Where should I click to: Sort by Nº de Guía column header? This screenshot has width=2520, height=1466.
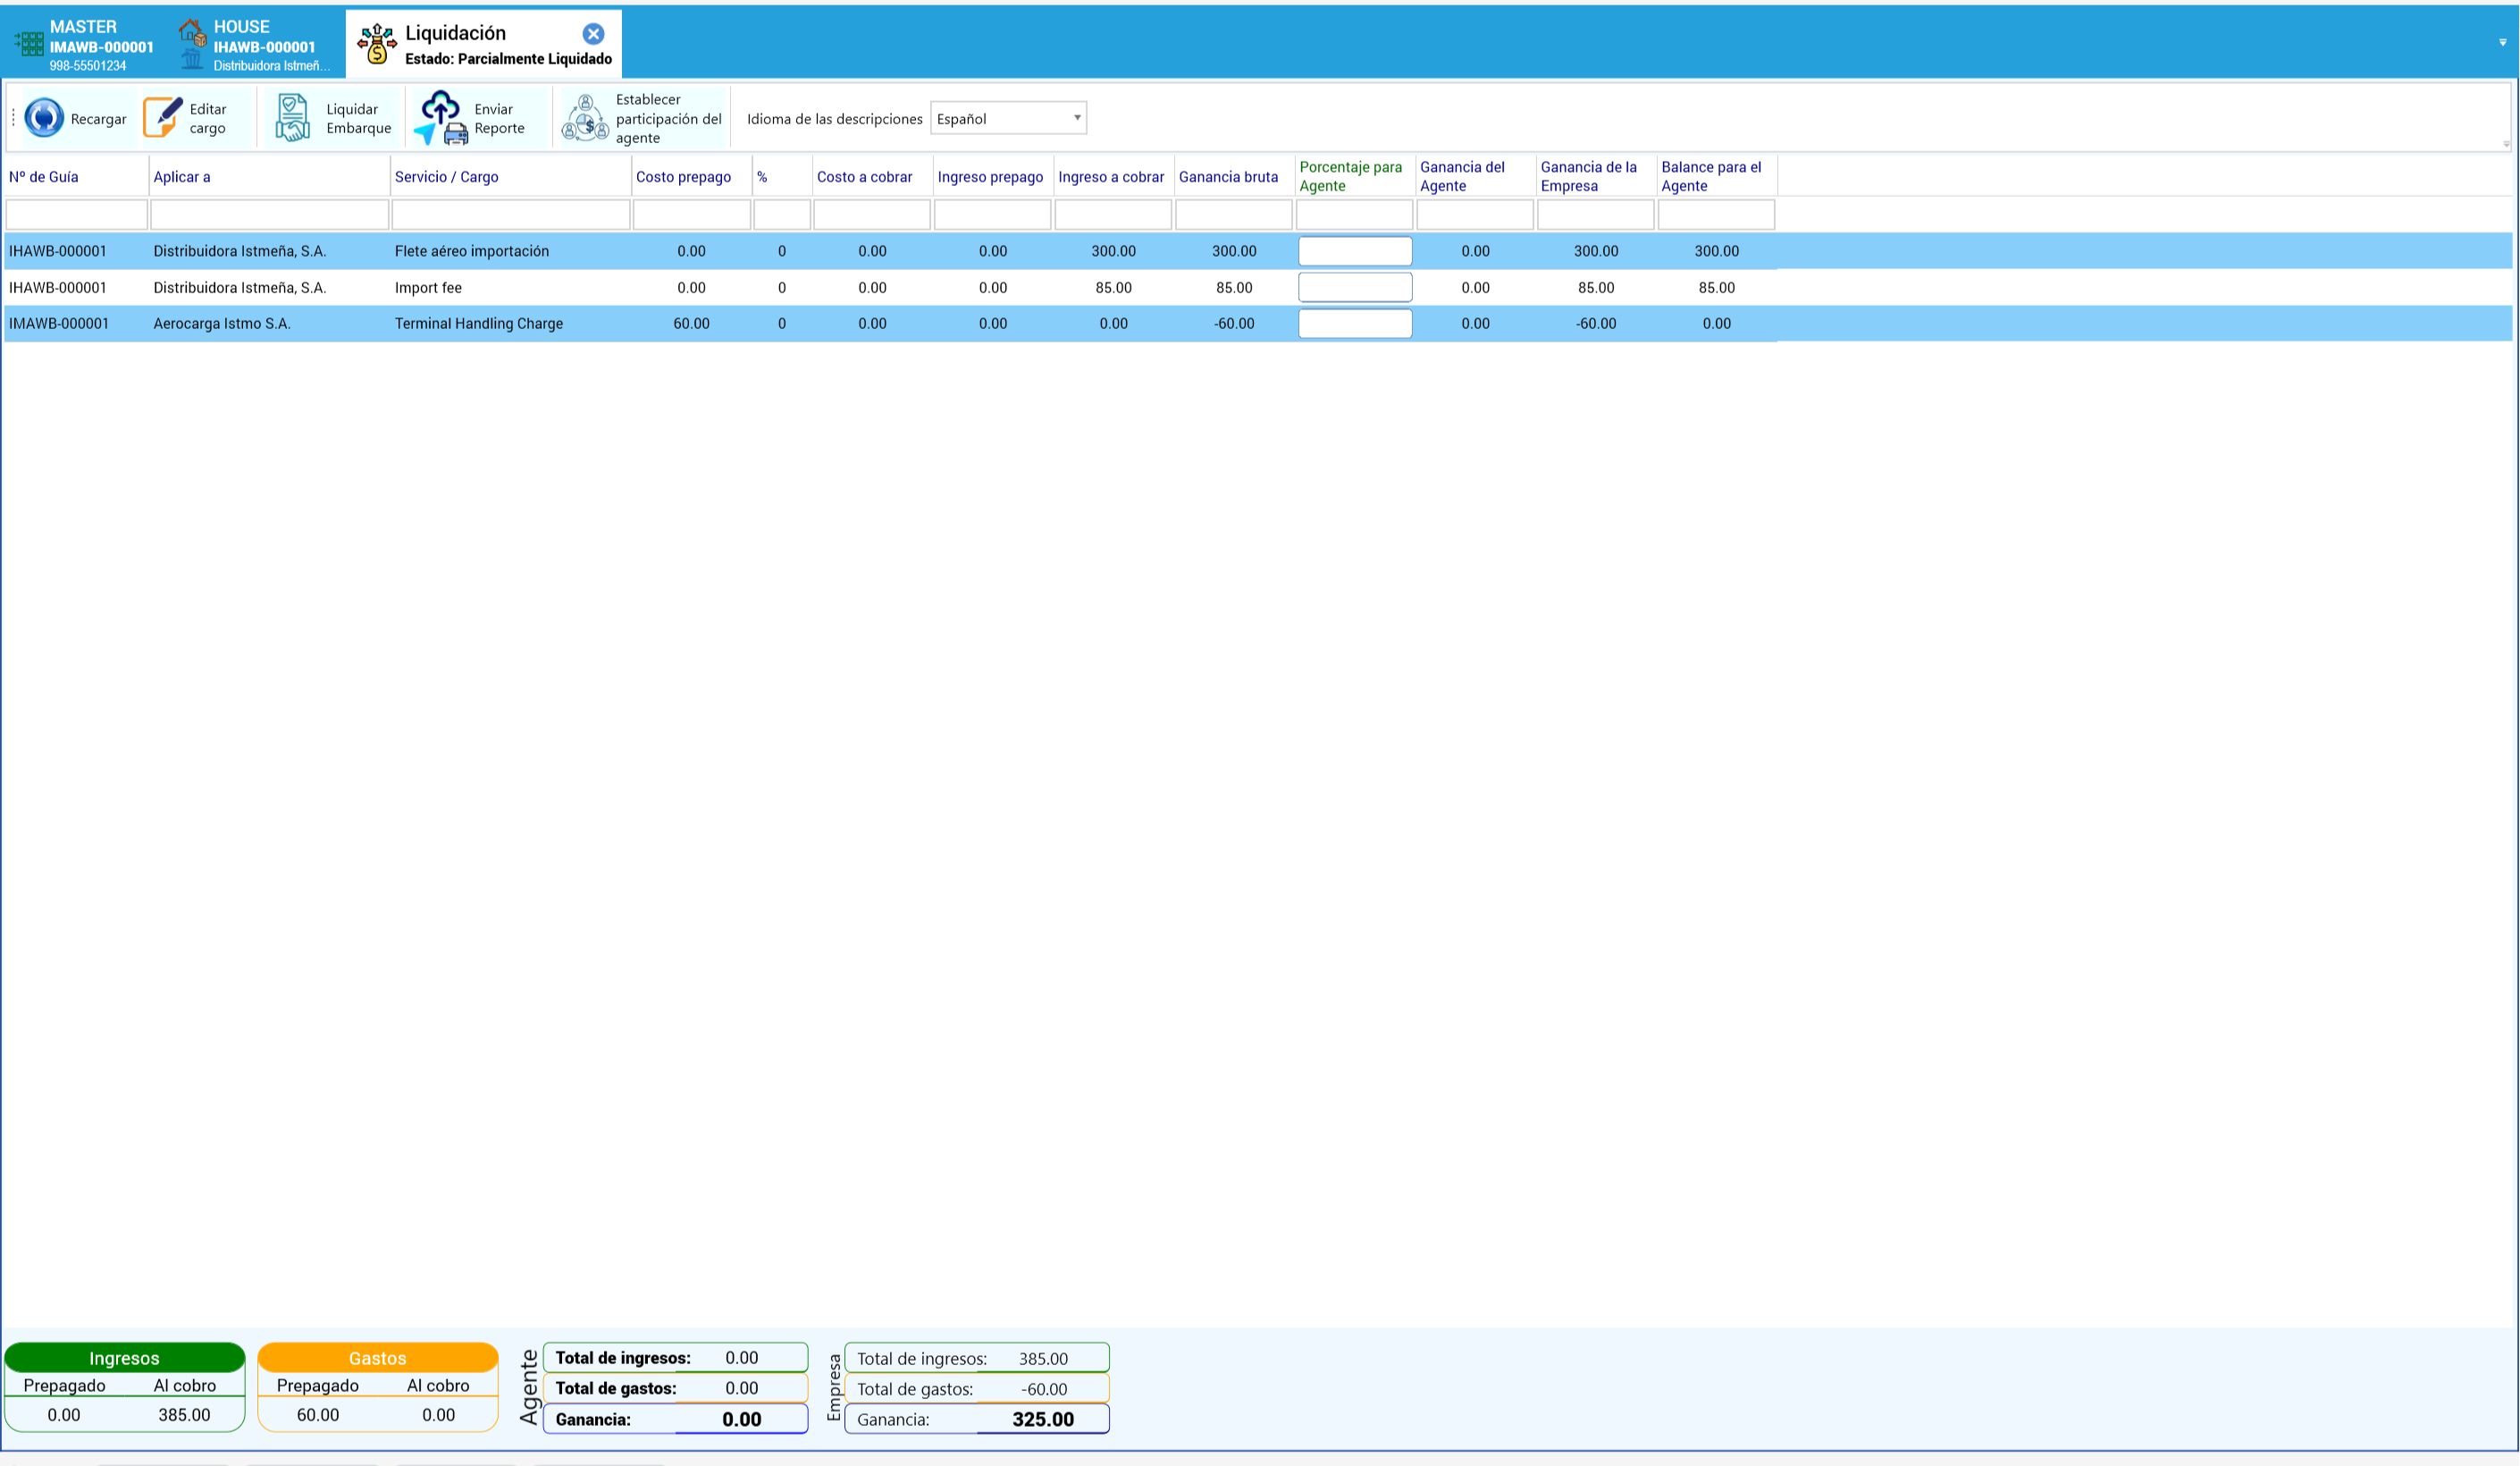click(x=76, y=177)
